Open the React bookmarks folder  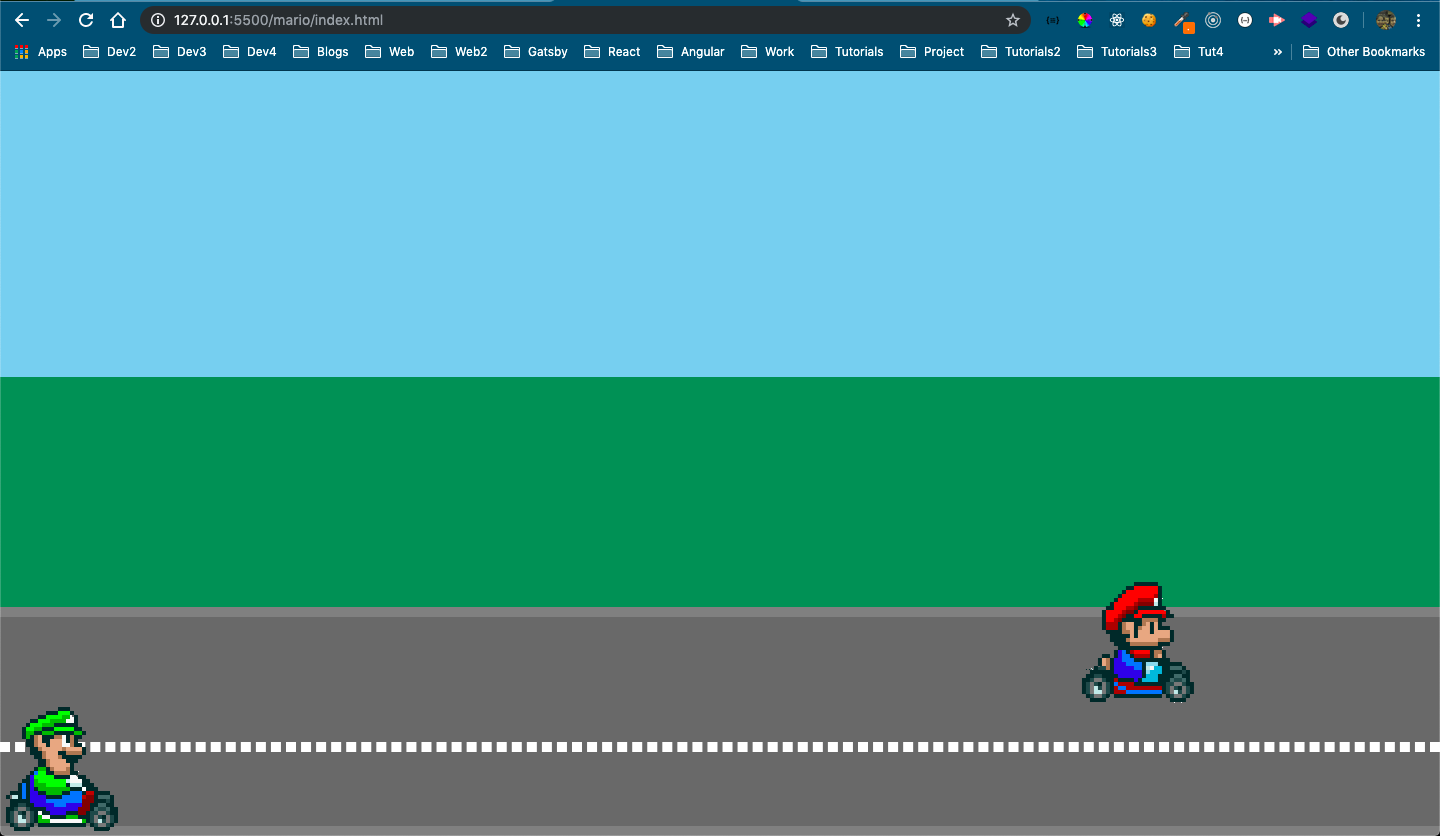[612, 52]
